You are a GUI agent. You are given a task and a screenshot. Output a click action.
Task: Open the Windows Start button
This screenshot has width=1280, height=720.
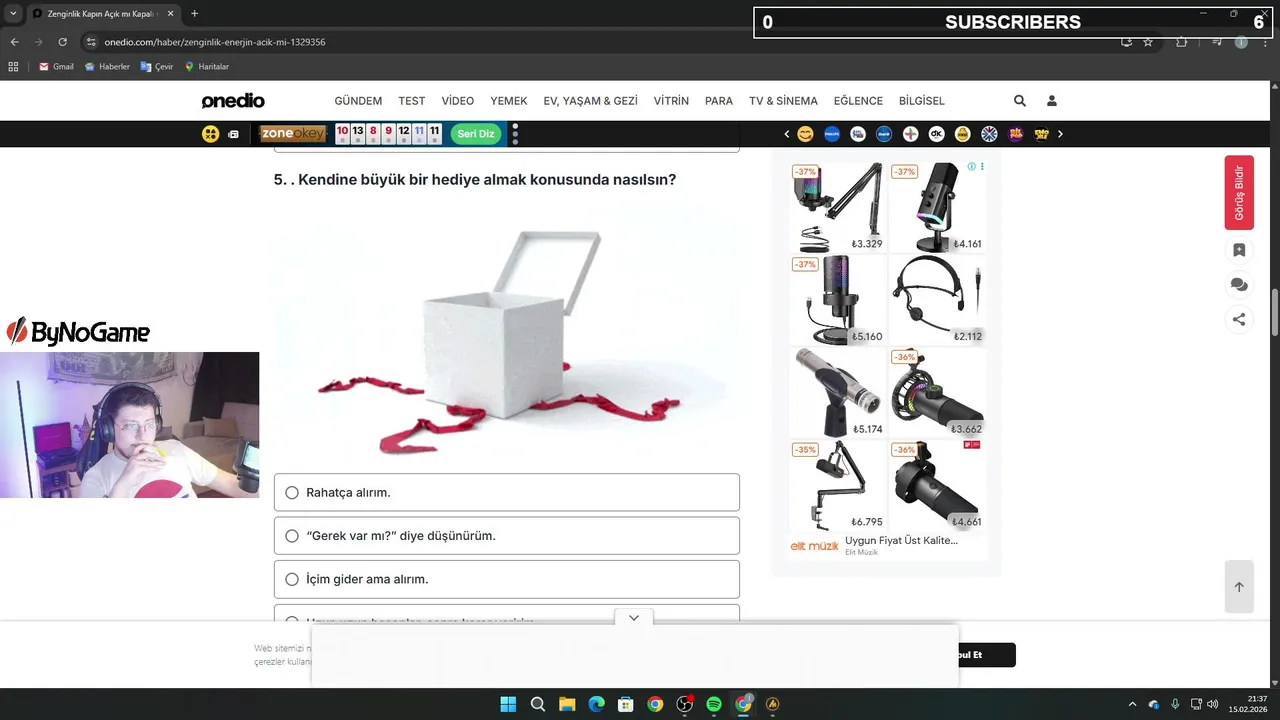[x=508, y=704]
